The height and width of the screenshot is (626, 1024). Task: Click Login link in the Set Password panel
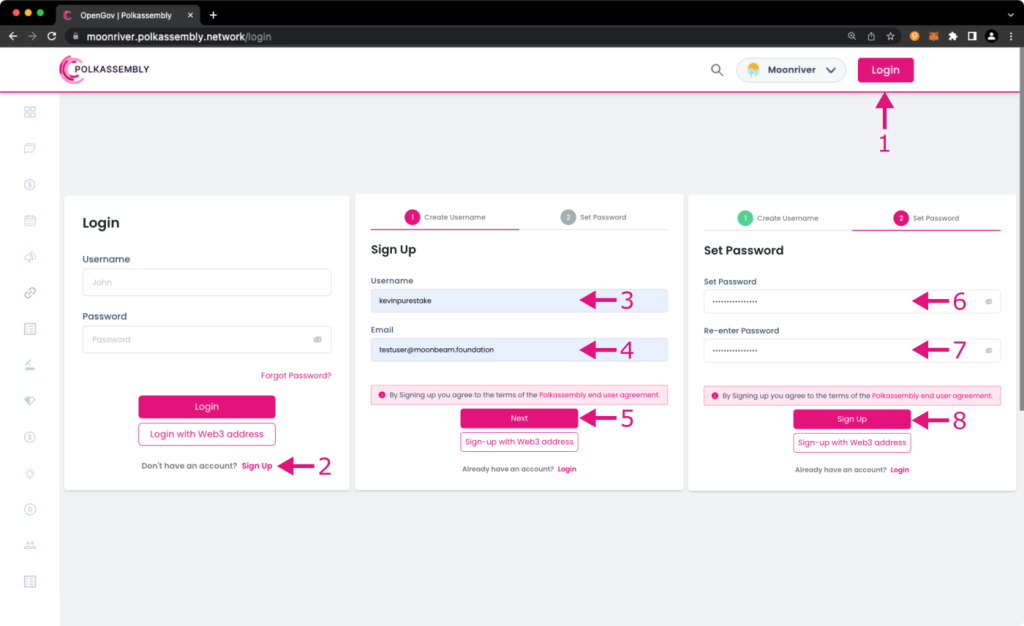[x=899, y=470]
